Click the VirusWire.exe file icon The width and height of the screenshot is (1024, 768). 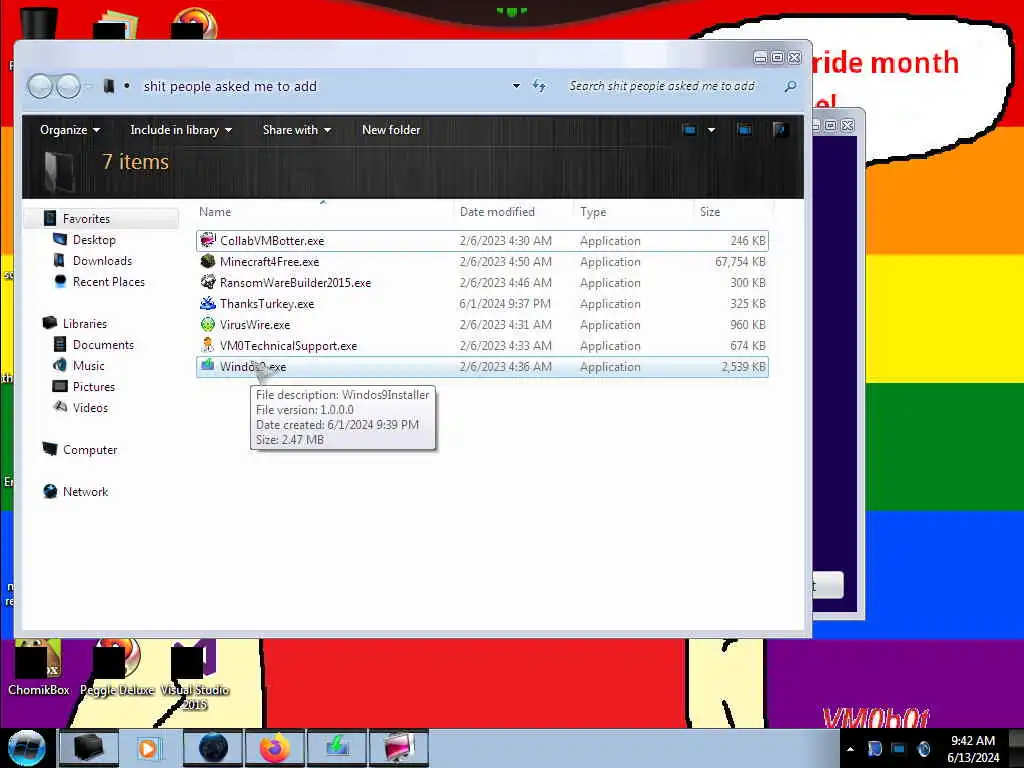tap(208, 324)
